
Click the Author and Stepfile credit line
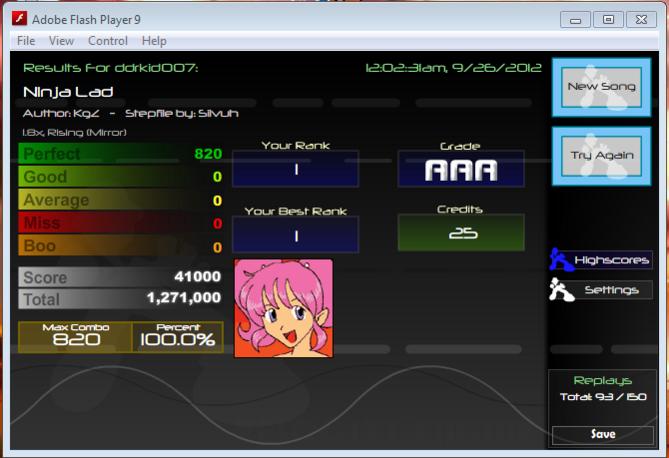pyautogui.click(x=131, y=114)
